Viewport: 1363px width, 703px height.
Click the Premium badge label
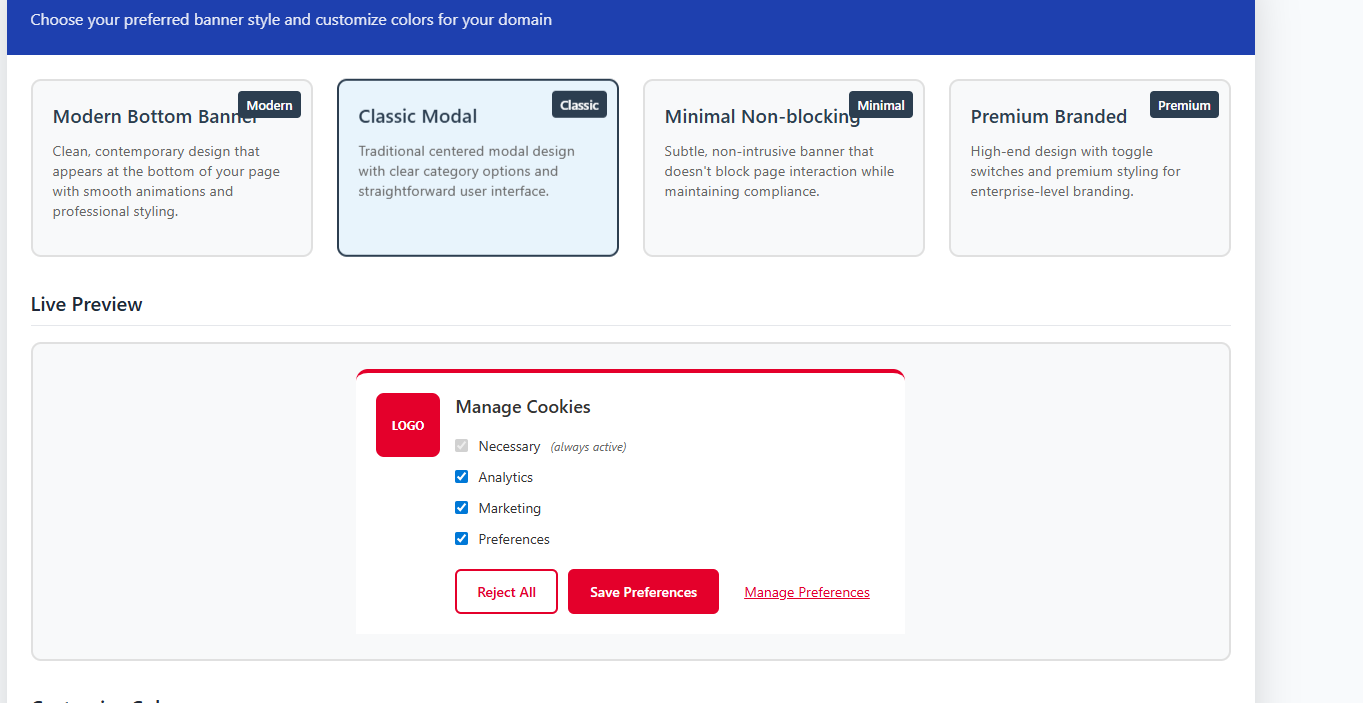click(x=1184, y=105)
